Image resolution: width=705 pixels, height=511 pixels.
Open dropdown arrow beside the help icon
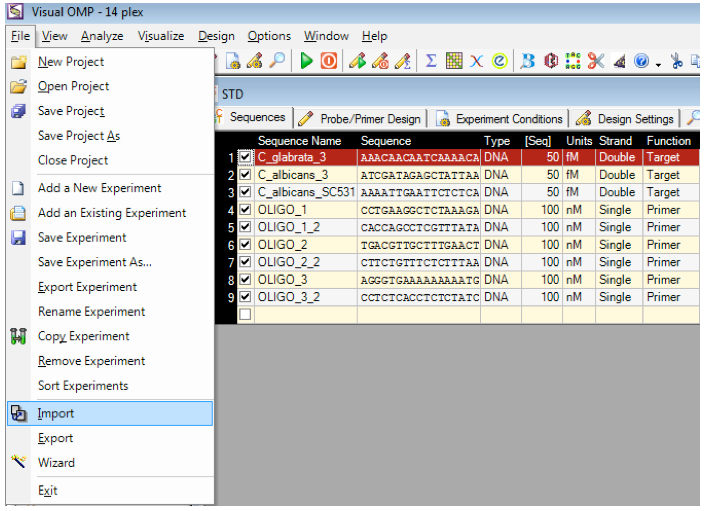[658, 63]
